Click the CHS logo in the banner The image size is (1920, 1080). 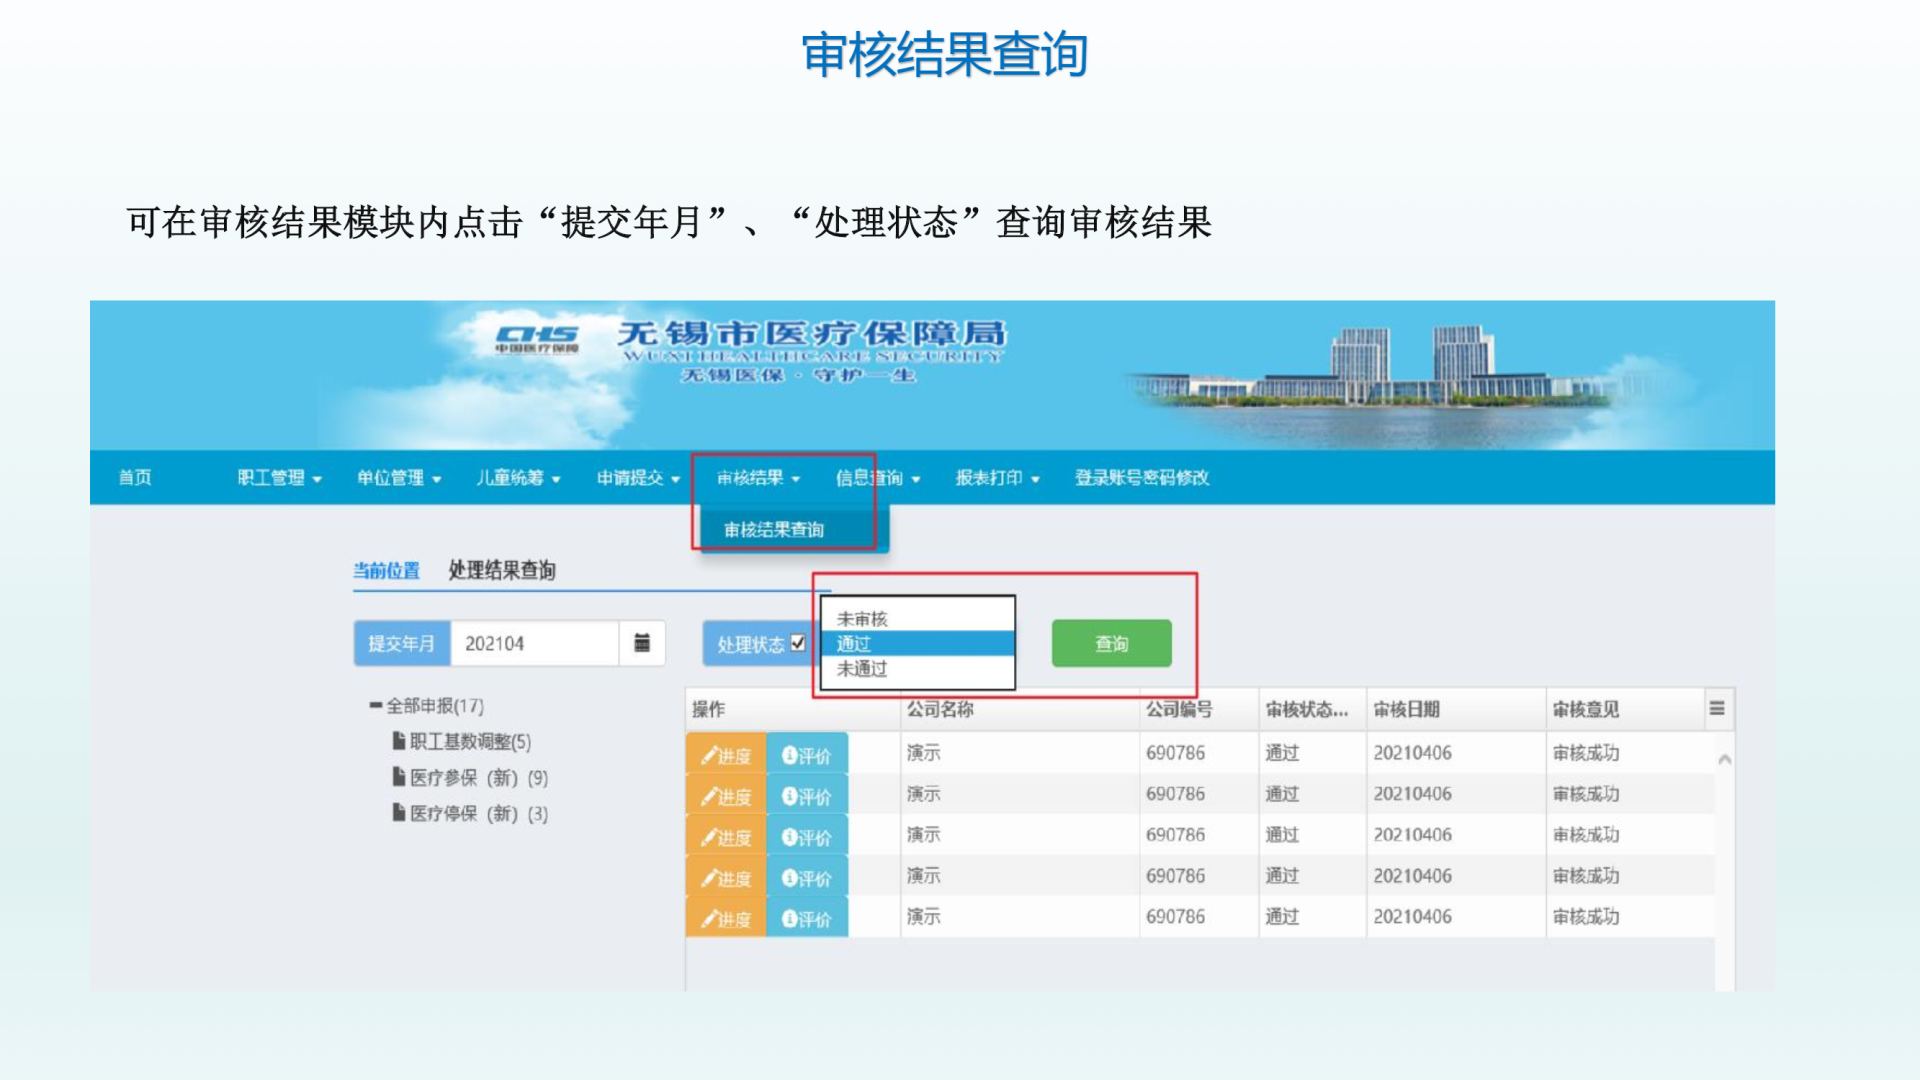(537, 338)
